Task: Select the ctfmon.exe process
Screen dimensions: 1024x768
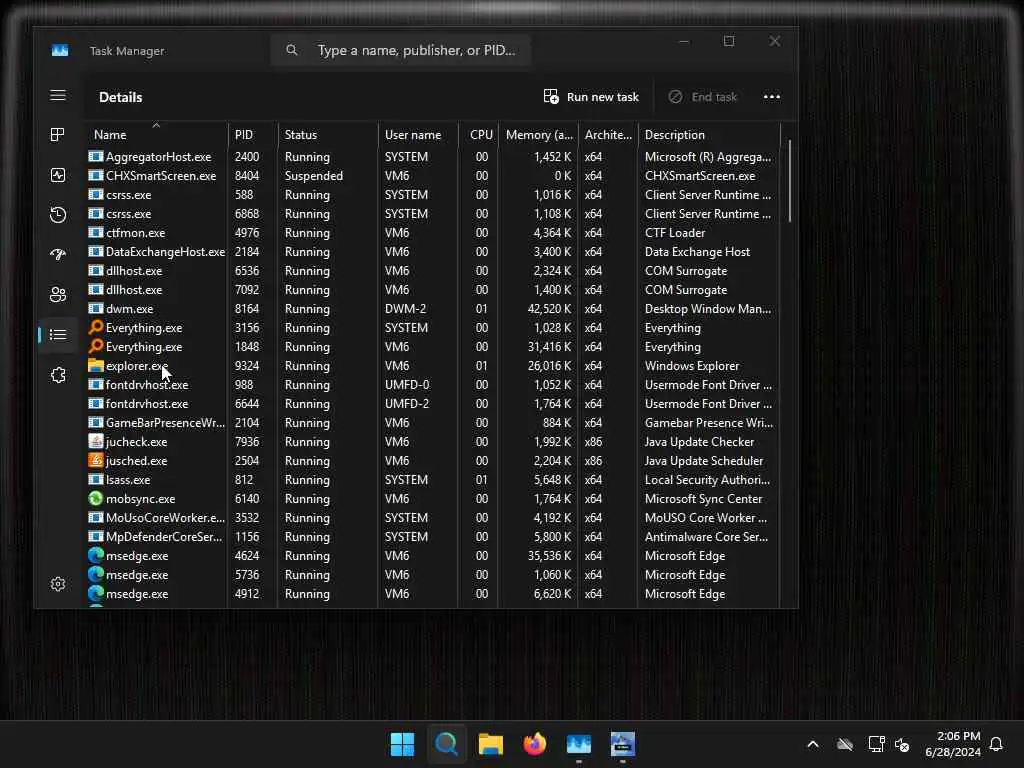Action: [432, 232]
